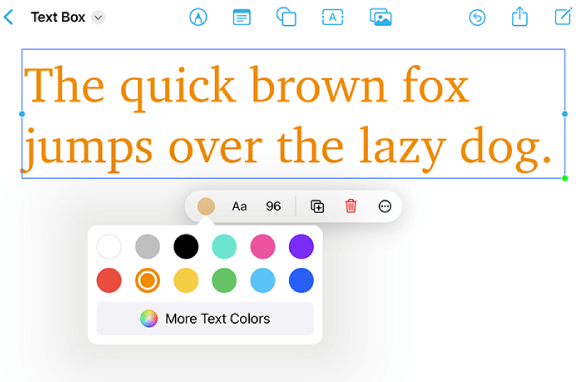Viewport: 583px width, 382px height.
Task: Select the pen drawing tool
Action: pos(198,17)
